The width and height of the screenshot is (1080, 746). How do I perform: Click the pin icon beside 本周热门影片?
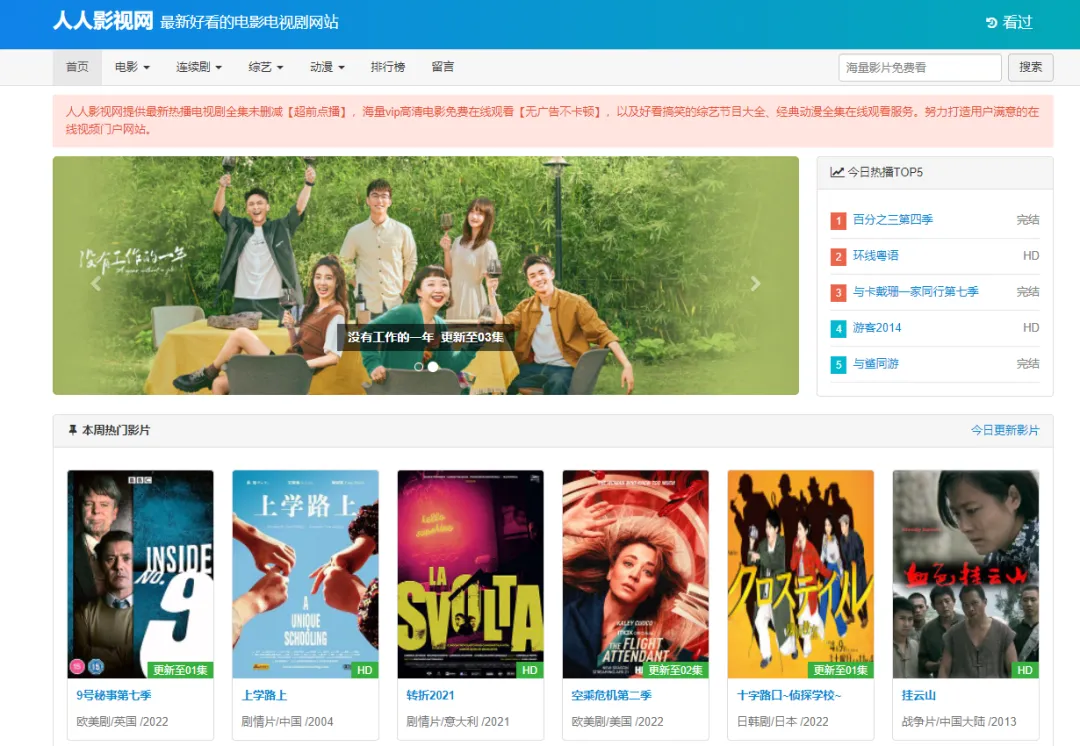[72, 431]
